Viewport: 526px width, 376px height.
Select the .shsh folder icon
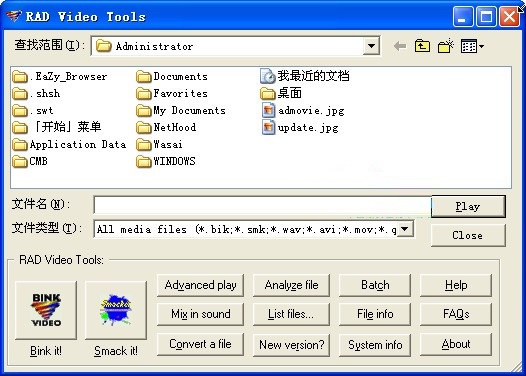pos(20,94)
